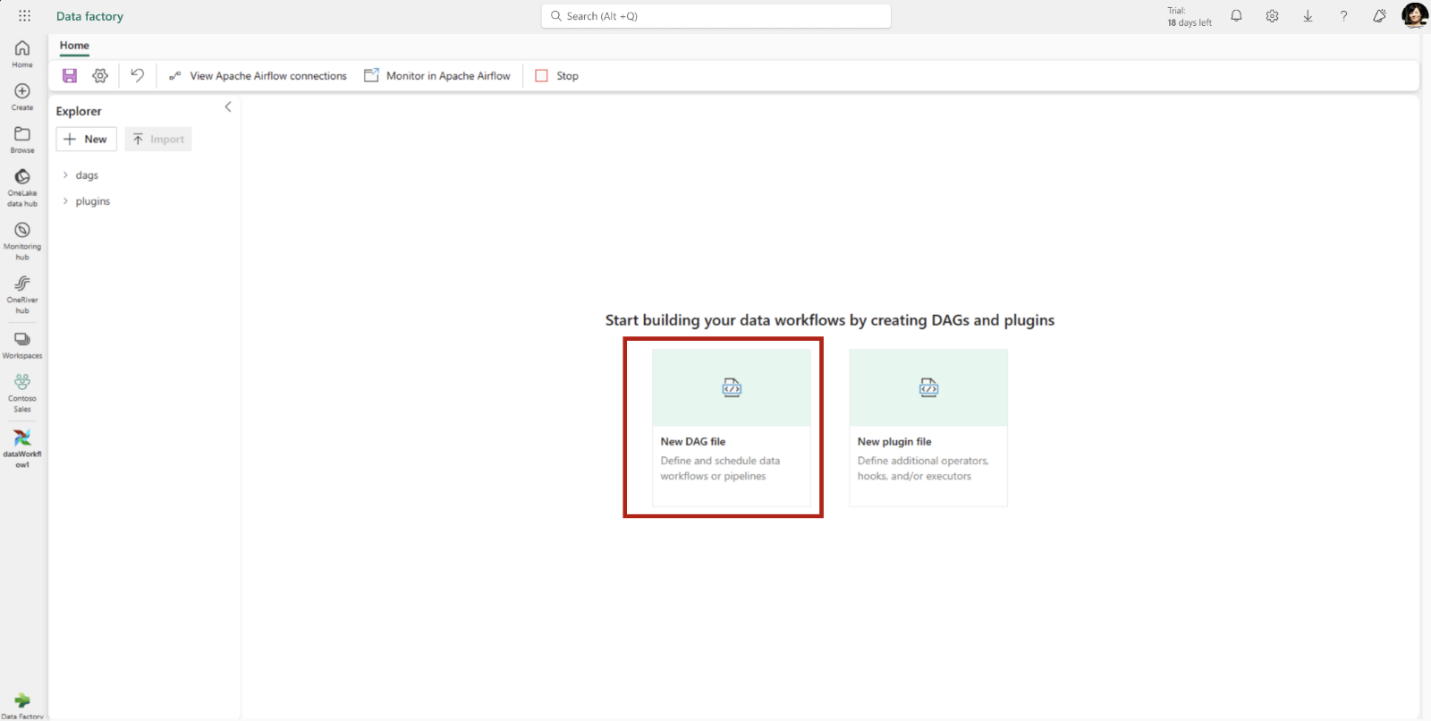Open the user profile avatar
The width and height of the screenshot is (1431, 721).
(1415, 16)
